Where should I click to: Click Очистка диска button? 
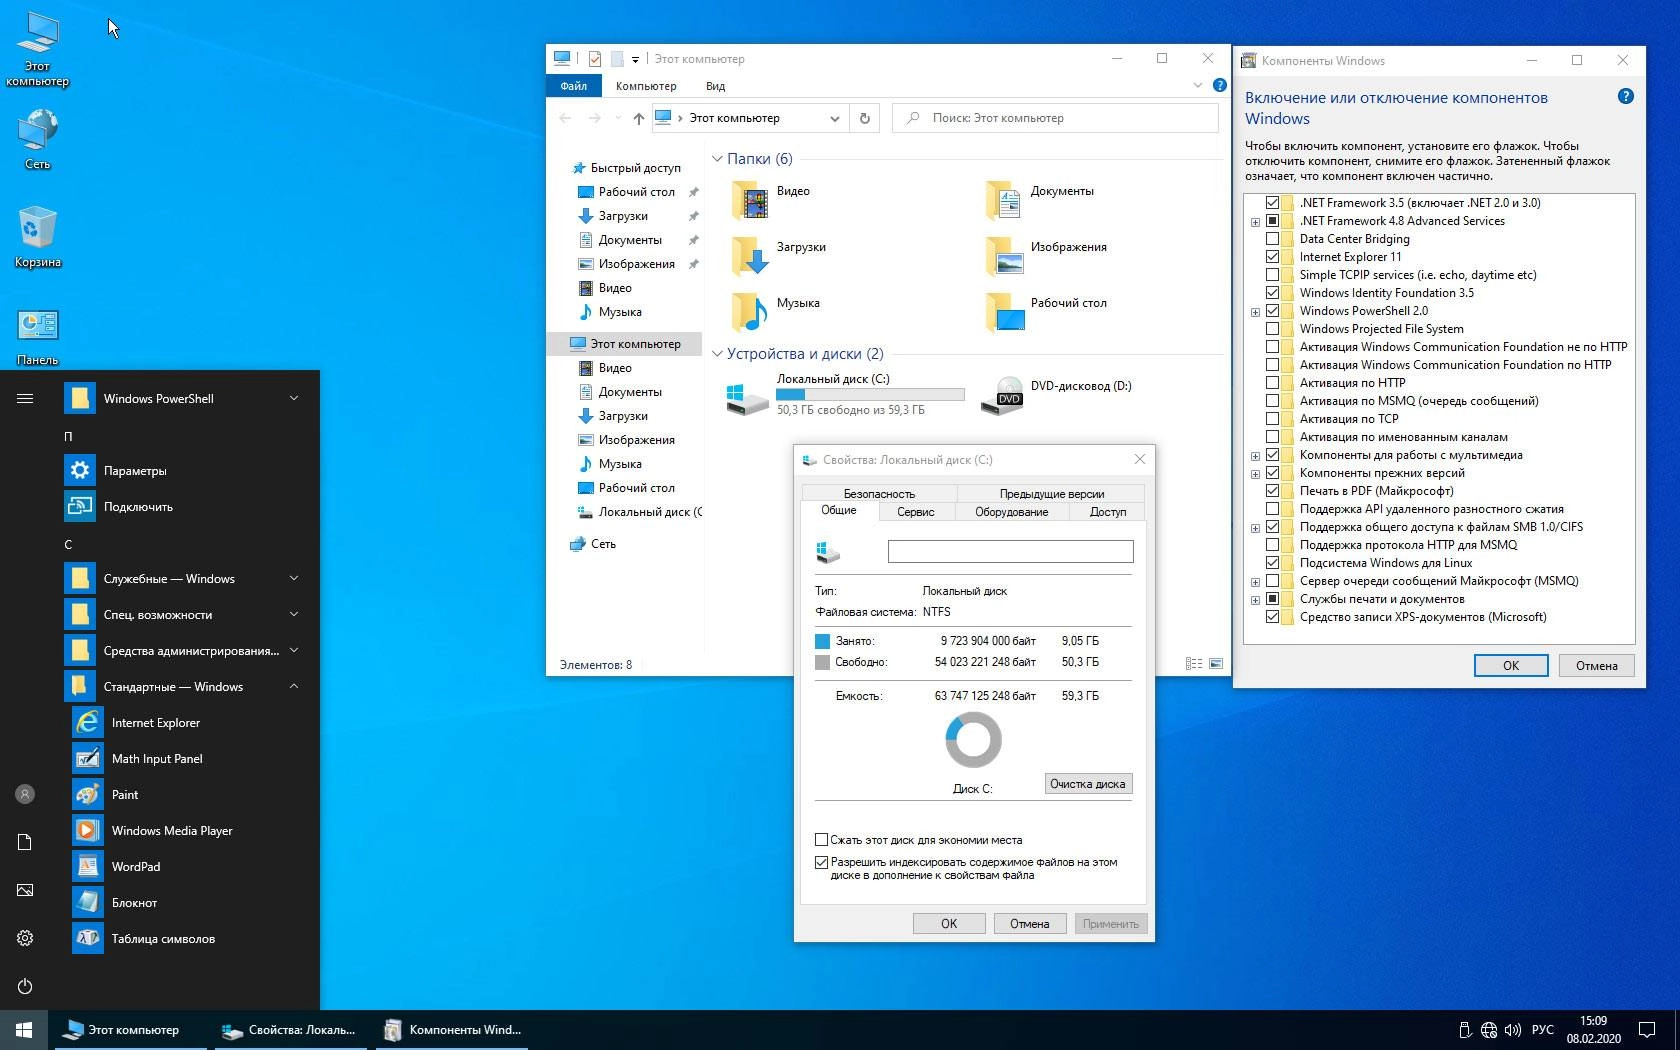[x=1088, y=783]
